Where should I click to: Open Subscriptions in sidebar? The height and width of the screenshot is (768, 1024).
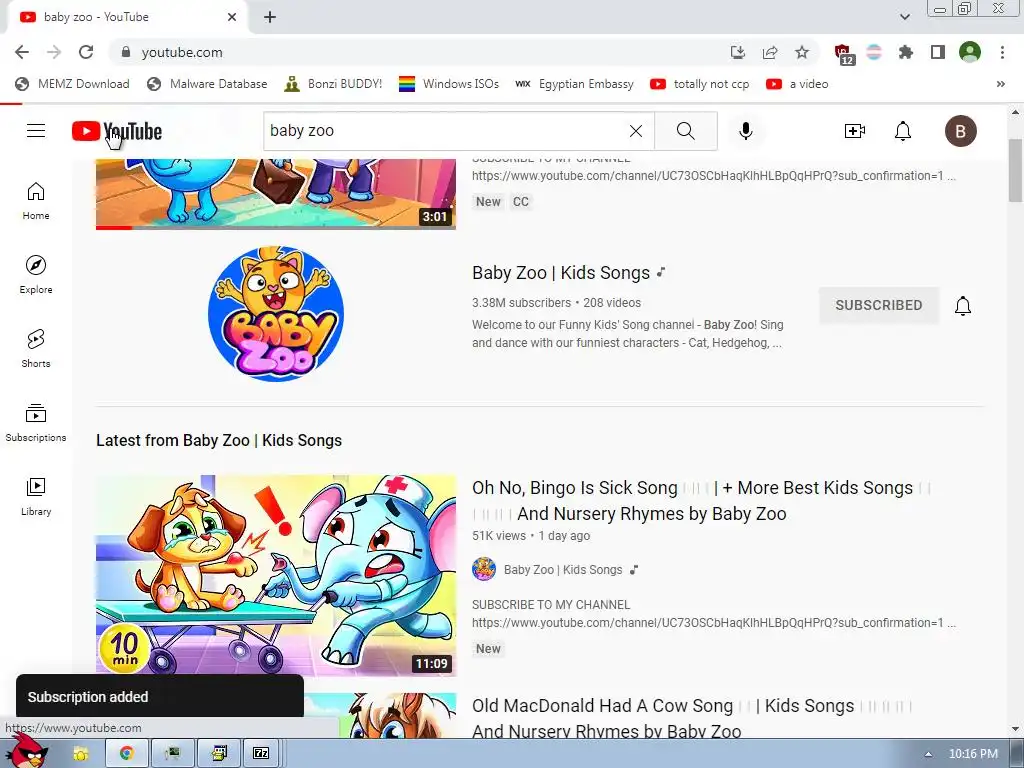36,423
